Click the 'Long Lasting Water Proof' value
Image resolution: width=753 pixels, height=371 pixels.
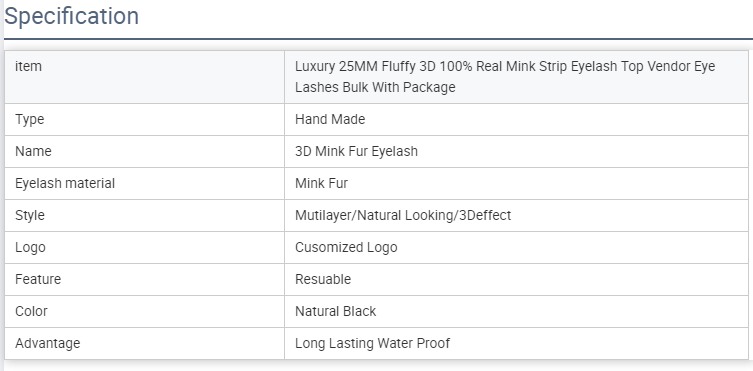pos(372,344)
